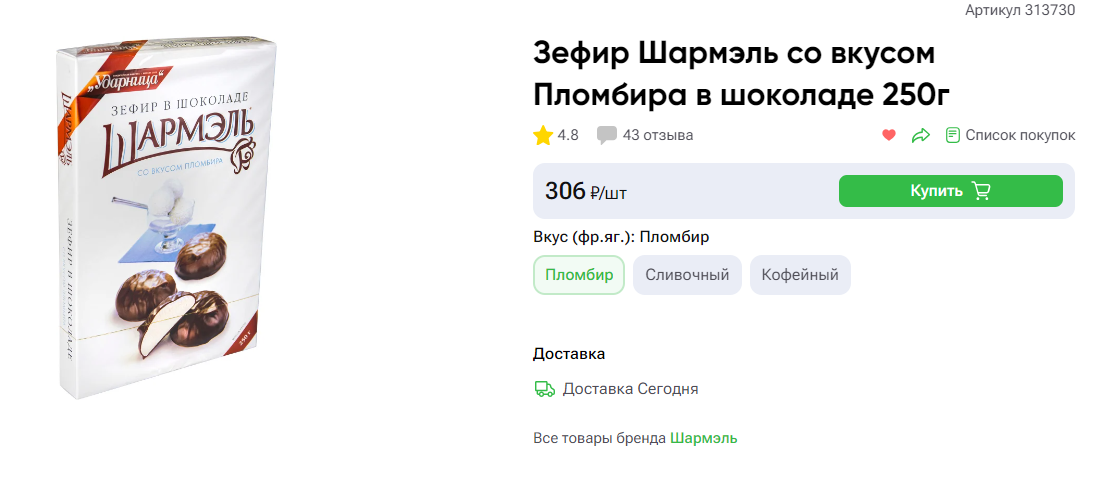Click the cart icon inside Купить
The height and width of the screenshot is (483, 1113).
coord(981,191)
